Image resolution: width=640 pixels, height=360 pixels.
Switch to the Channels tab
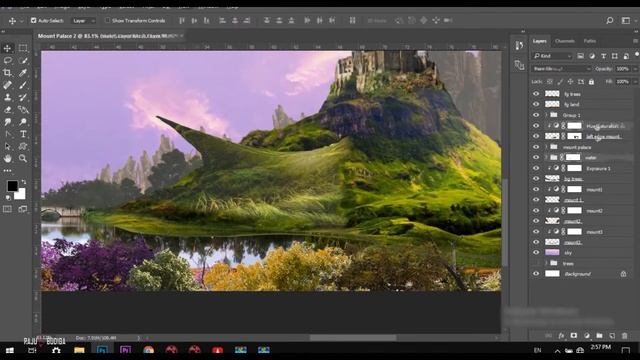click(565, 41)
